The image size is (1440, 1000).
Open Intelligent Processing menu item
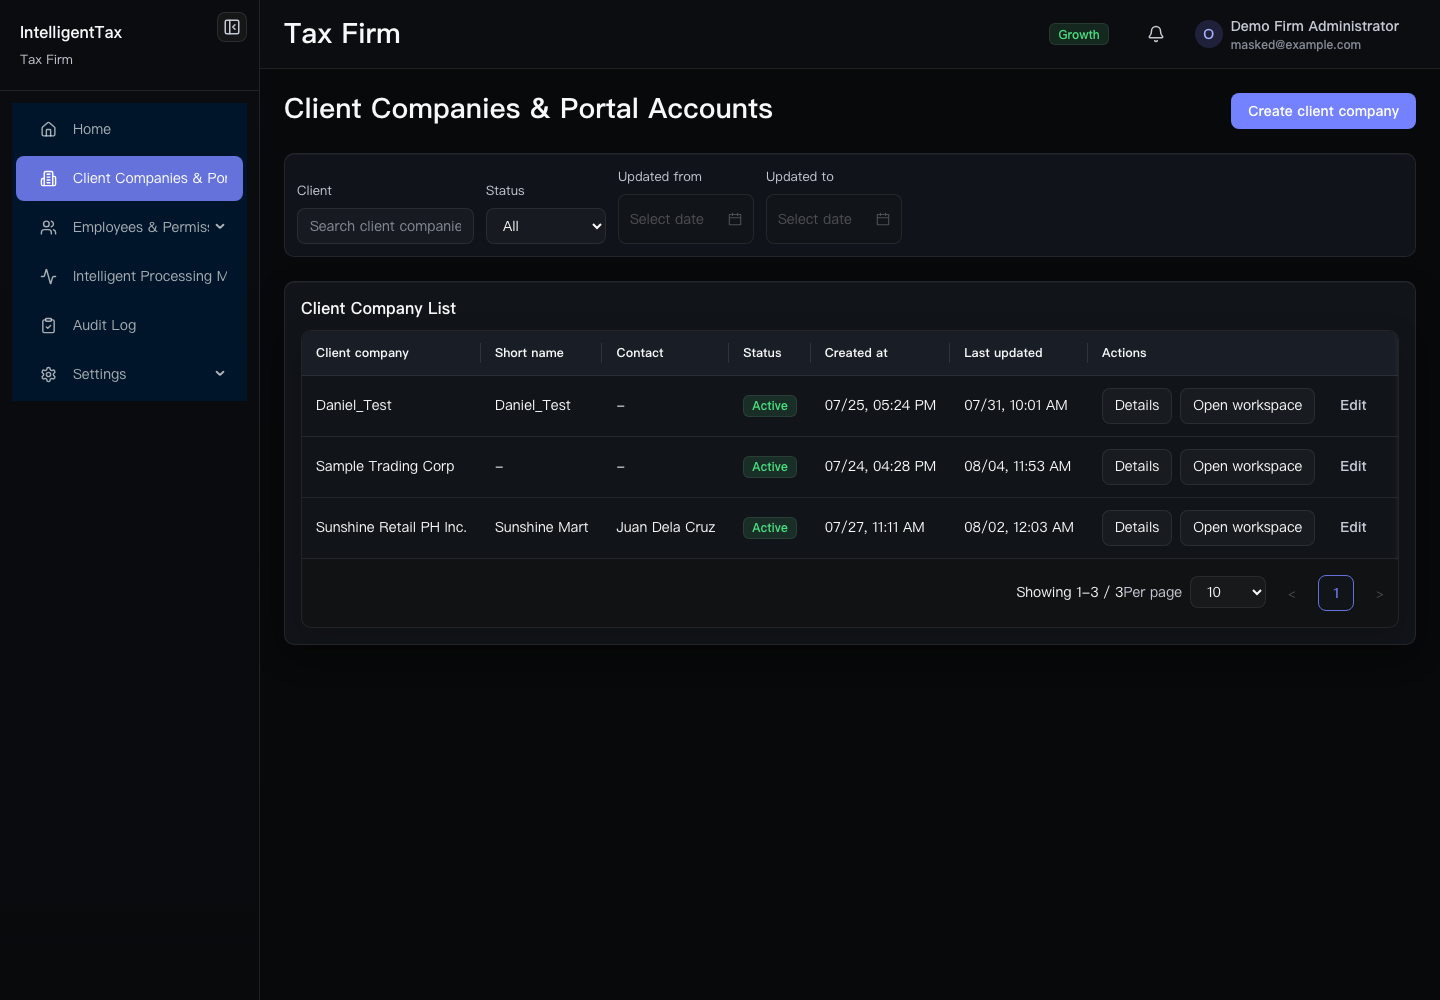click(129, 276)
